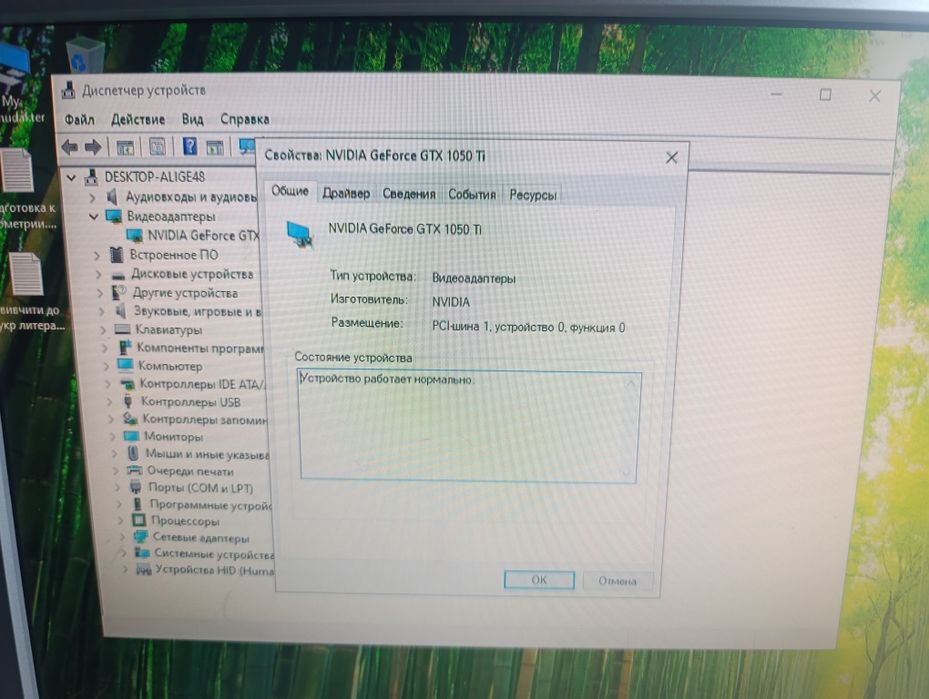Click the Recycle Bin desktop icon
929x699 pixels.
(x=84, y=54)
